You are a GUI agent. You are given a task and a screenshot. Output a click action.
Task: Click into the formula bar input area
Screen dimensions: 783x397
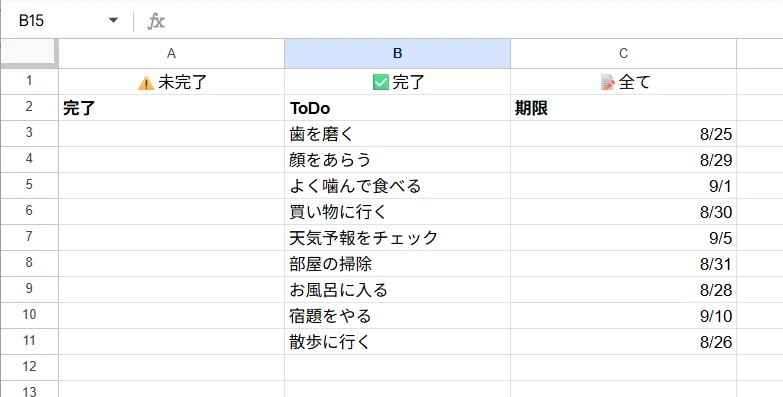(x=474, y=21)
